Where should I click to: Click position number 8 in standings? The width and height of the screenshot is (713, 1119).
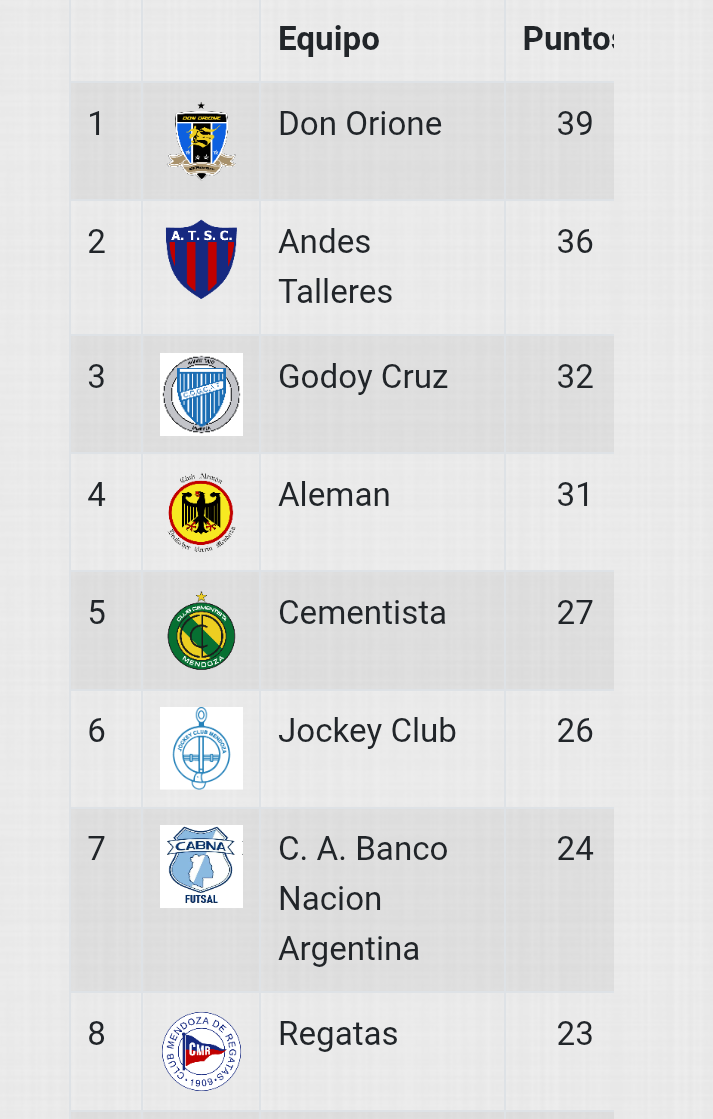pyautogui.click(x=97, y=1033)
